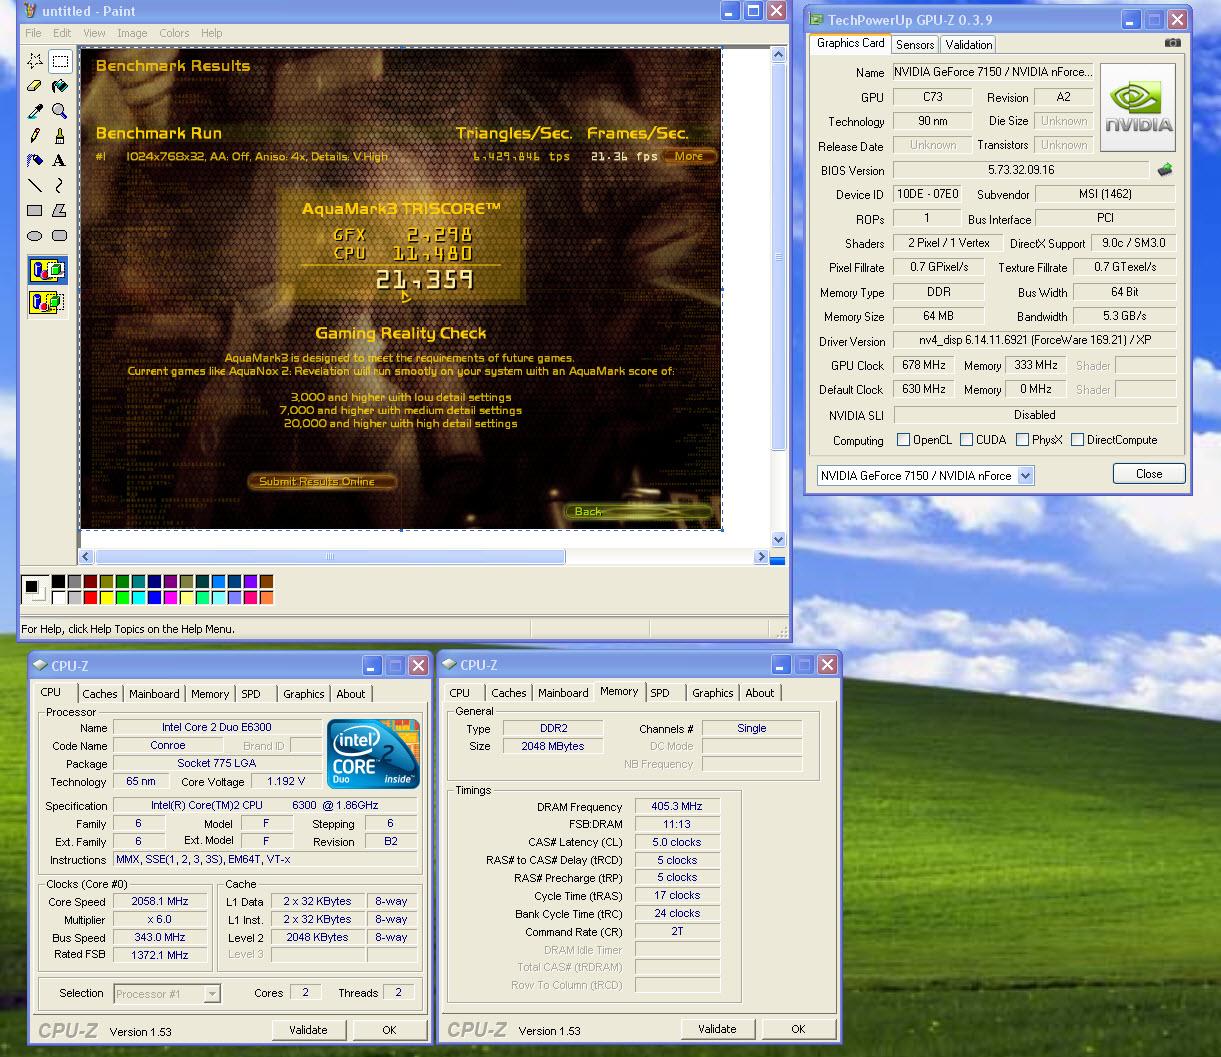Open the View menu in Paint

pos(94,33)
